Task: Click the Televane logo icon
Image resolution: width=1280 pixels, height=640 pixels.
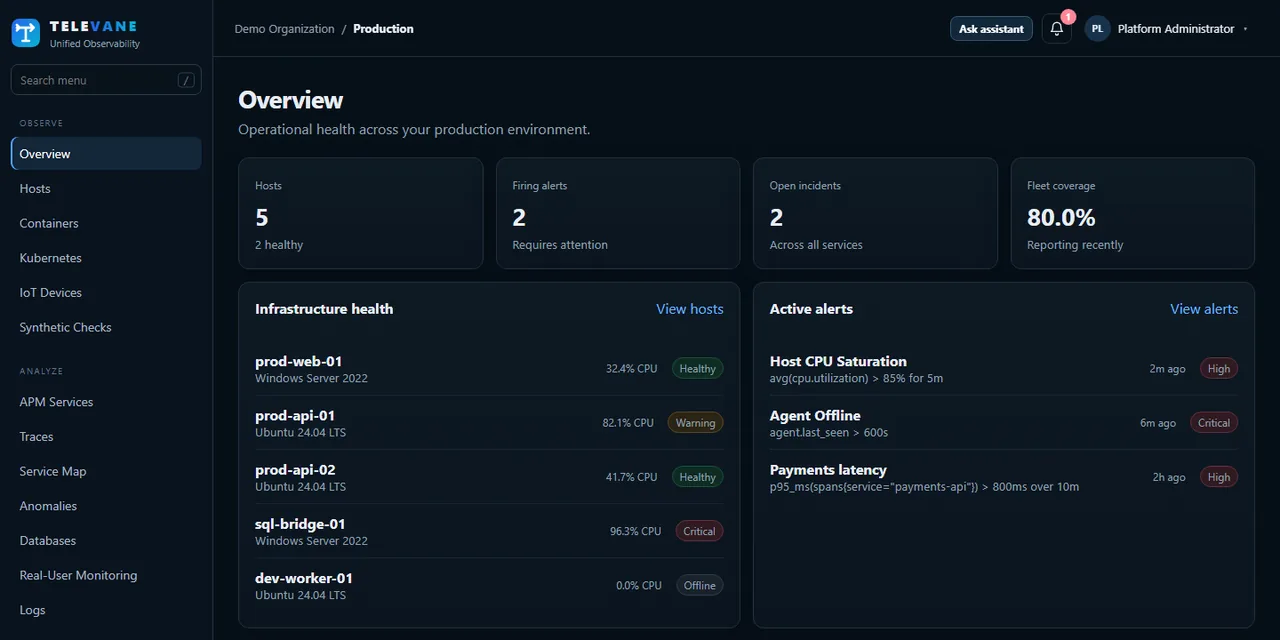Action: (x=26, y=33)
